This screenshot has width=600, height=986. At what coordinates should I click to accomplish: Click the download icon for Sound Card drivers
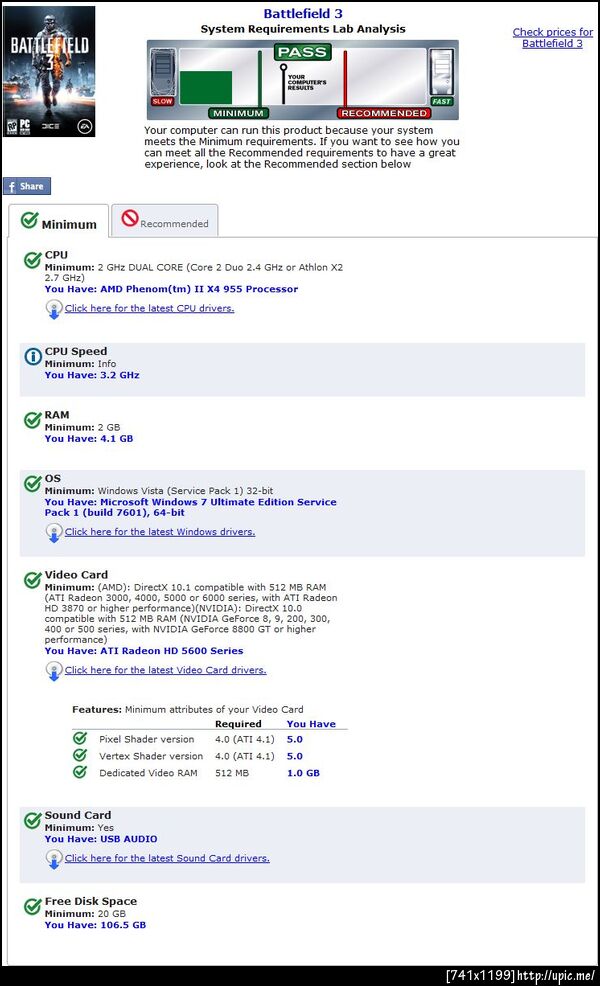click(x=54, y=859)
